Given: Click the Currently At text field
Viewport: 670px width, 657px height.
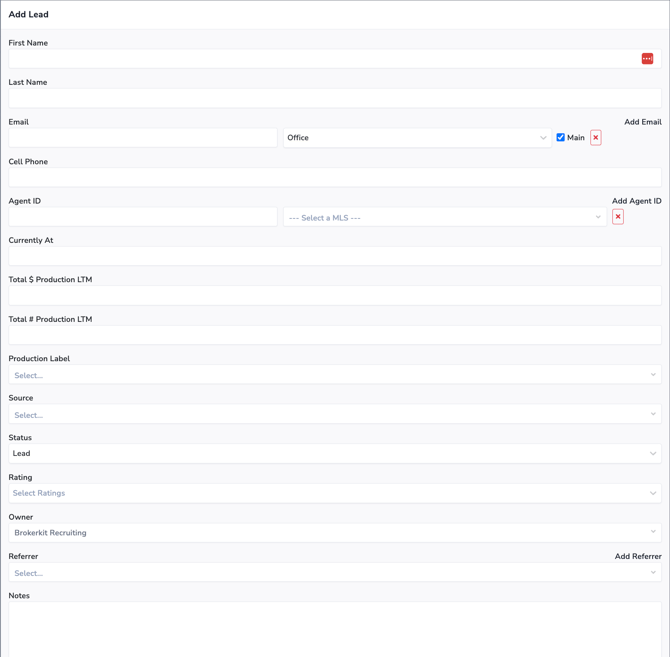Looking at the screenshot, I should (x=334, y=256).
